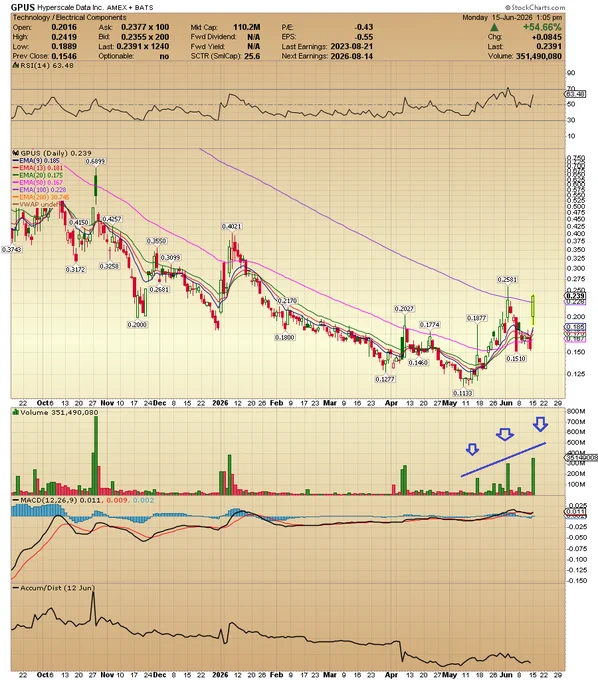Click the 0.2000 November low label
598x680 pixels.
pyautogui.click(x=137, y=324)
